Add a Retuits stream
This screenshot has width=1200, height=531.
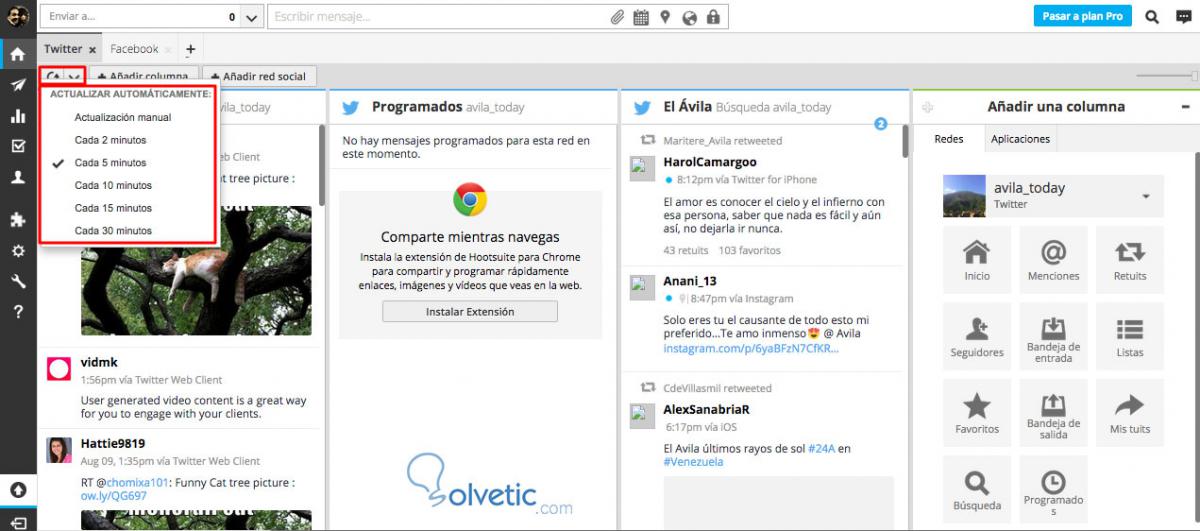coord(1130,260)
